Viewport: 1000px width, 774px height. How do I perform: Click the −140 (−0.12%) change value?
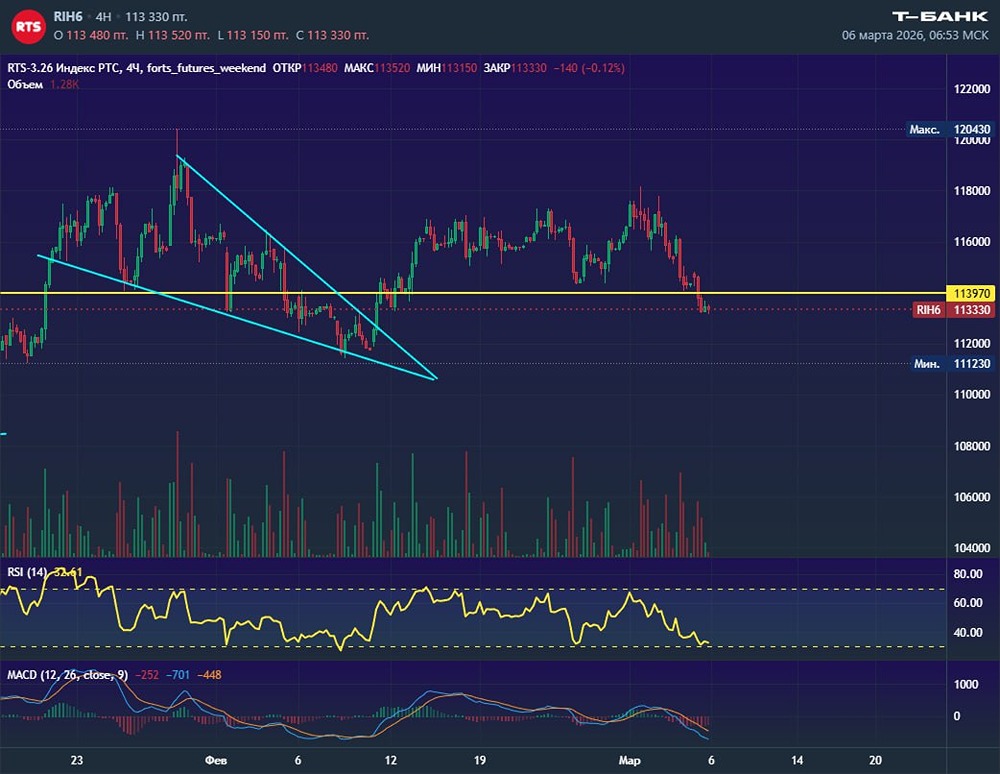(x=589, y=68)
